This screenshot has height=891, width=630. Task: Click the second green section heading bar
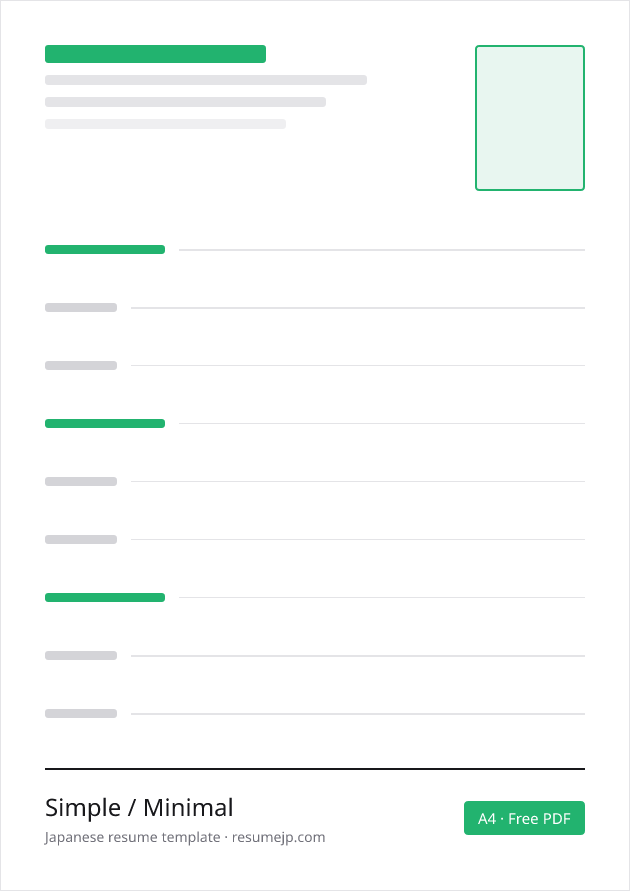[x=105, y=423]
